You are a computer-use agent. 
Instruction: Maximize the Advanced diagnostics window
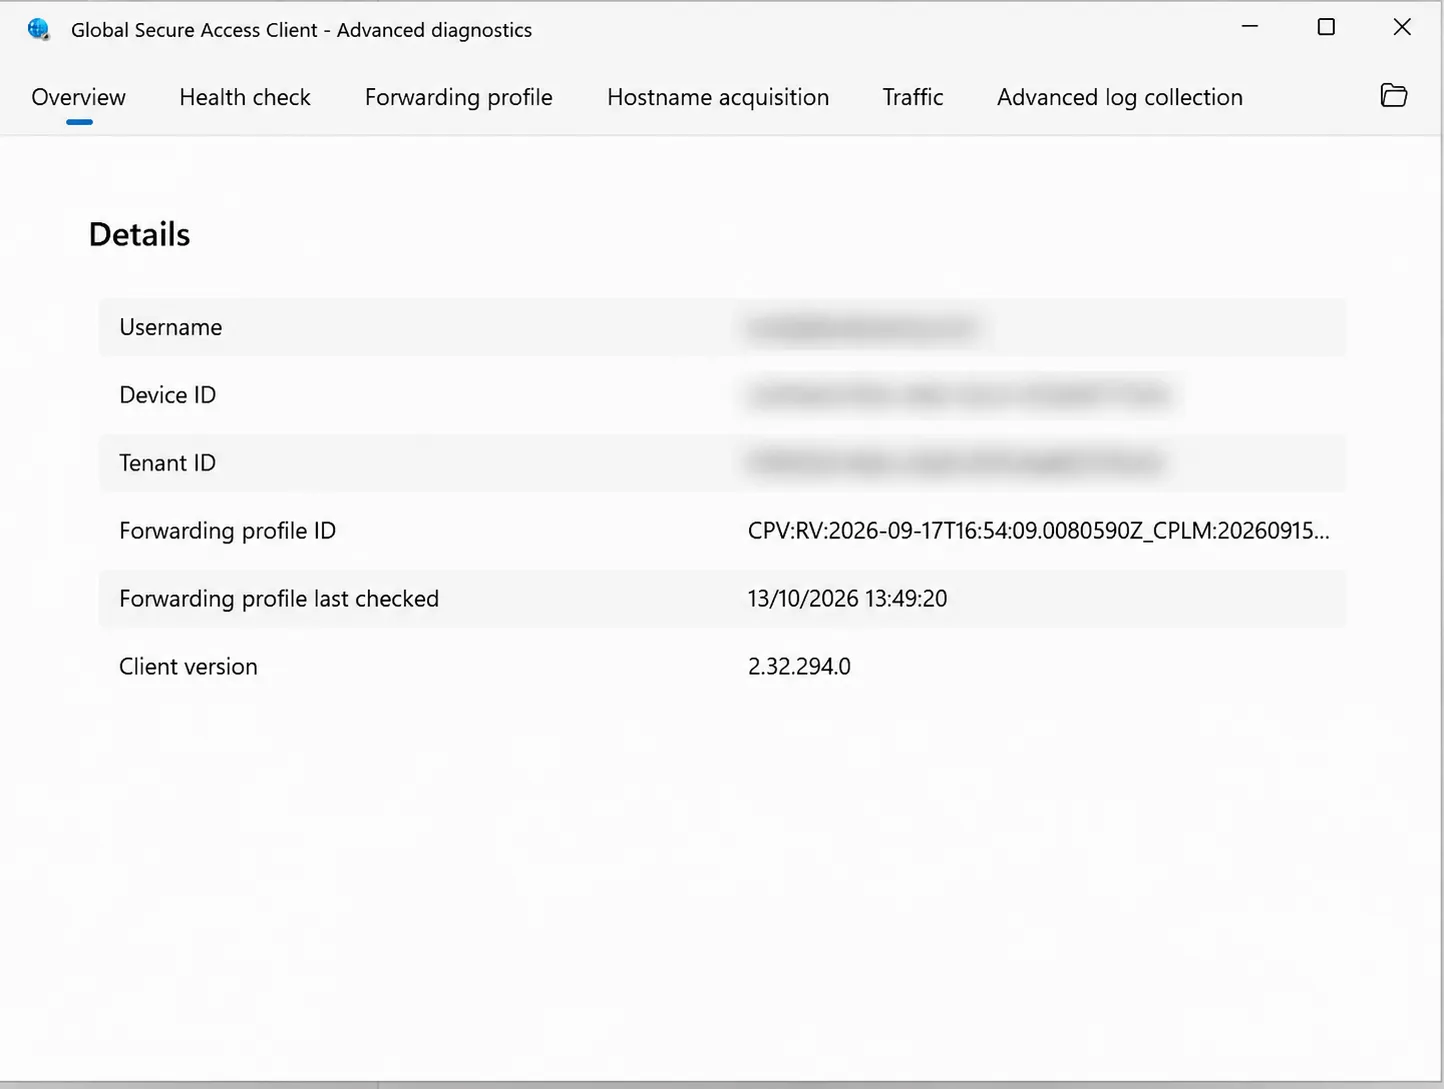click(x=1326, y=27)
